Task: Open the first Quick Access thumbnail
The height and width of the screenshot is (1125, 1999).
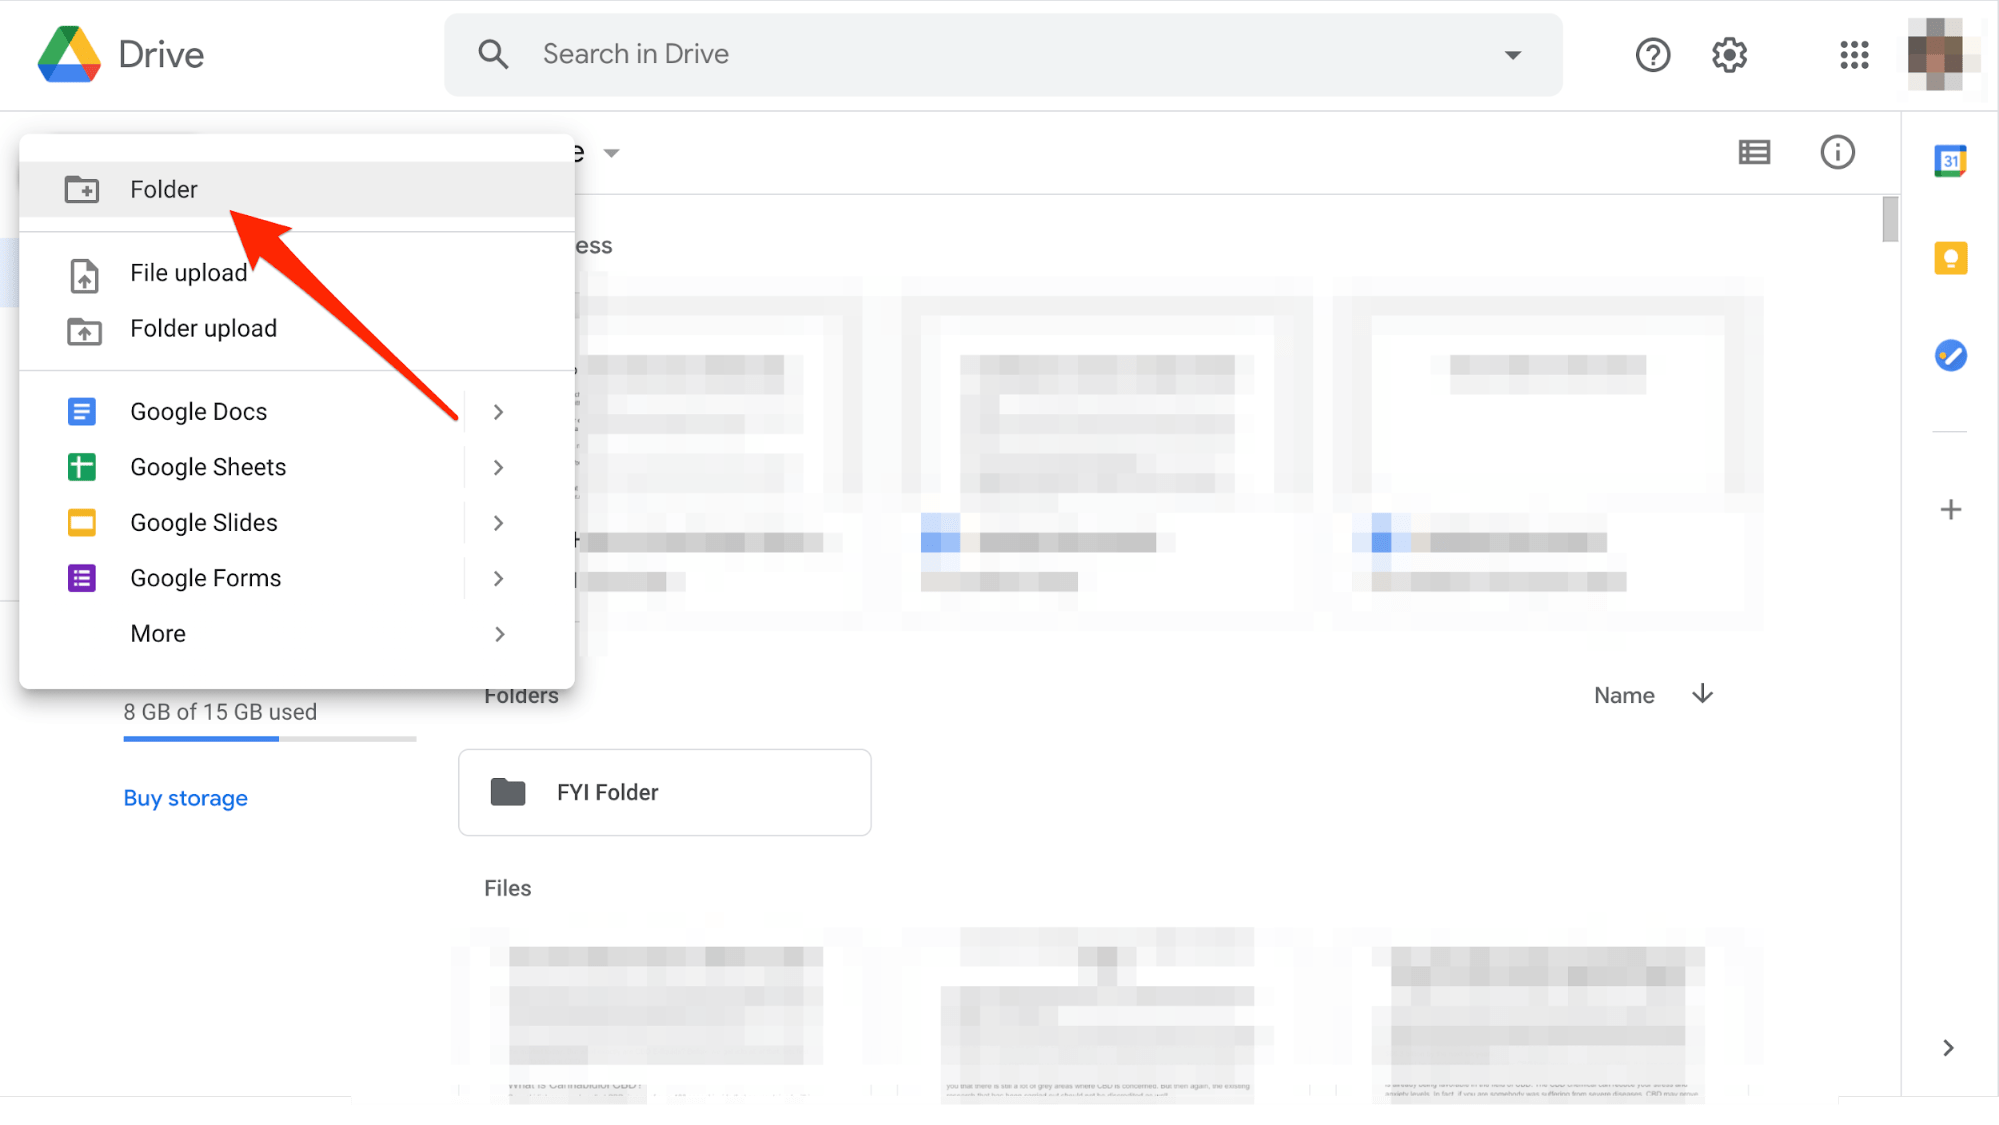Action: coord(718,453)
